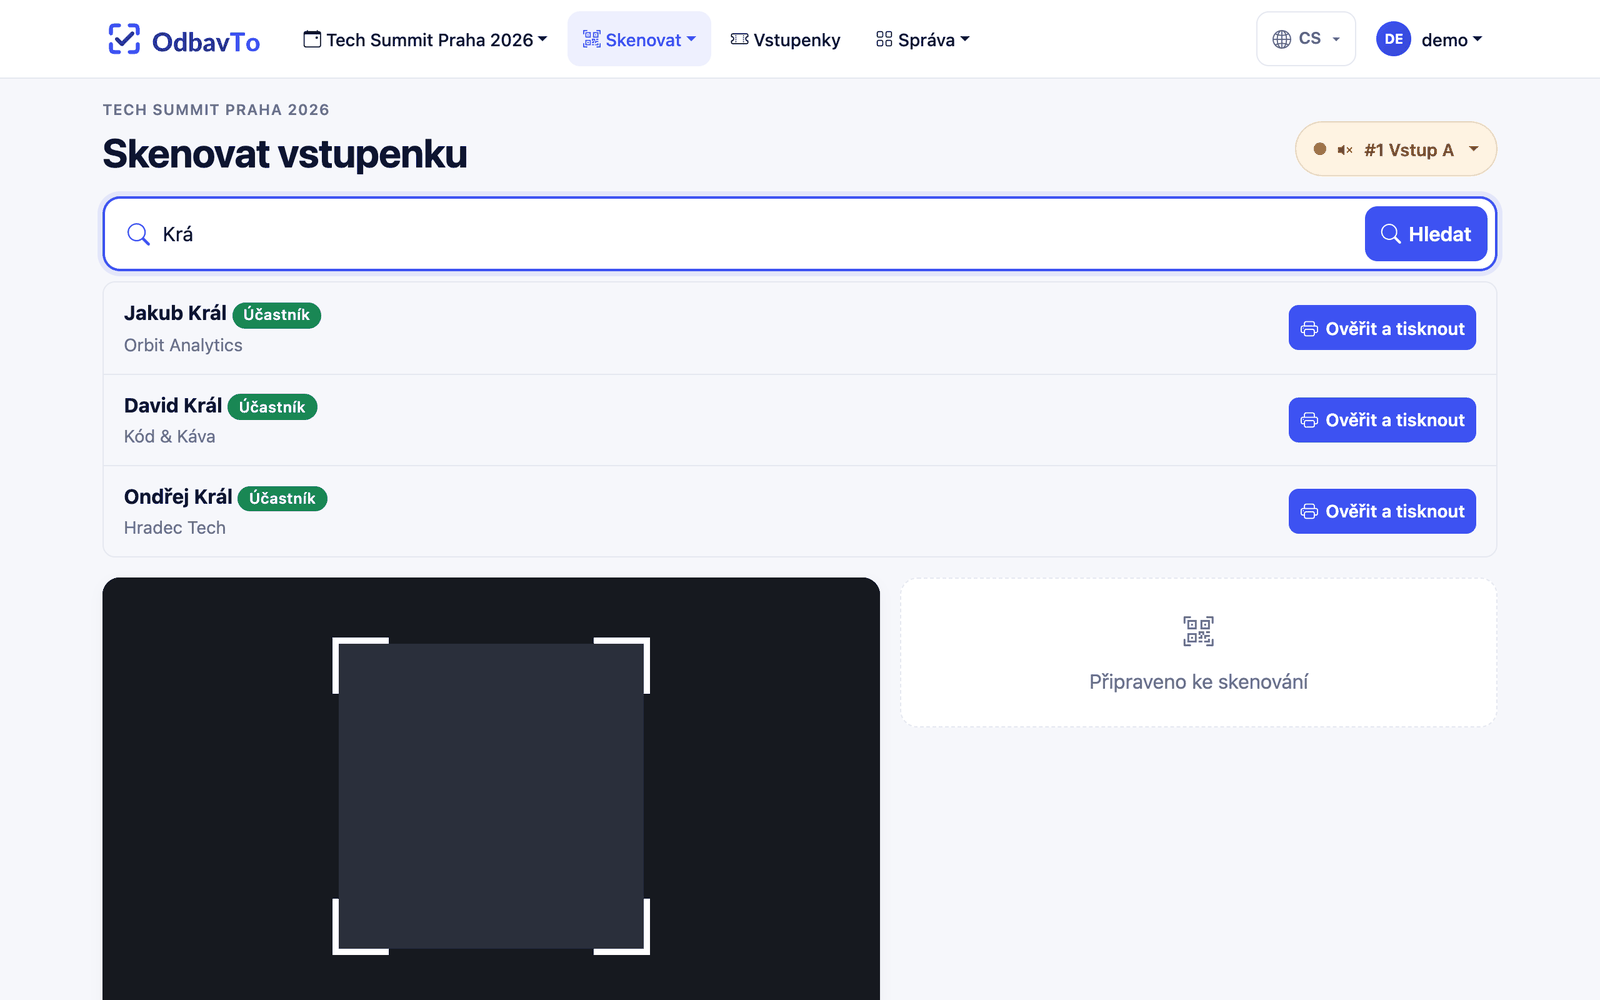Click the ticket icon next to Vstupenky
The height and width of the screenshot is (1000, 1600).
tap(739, 39)
